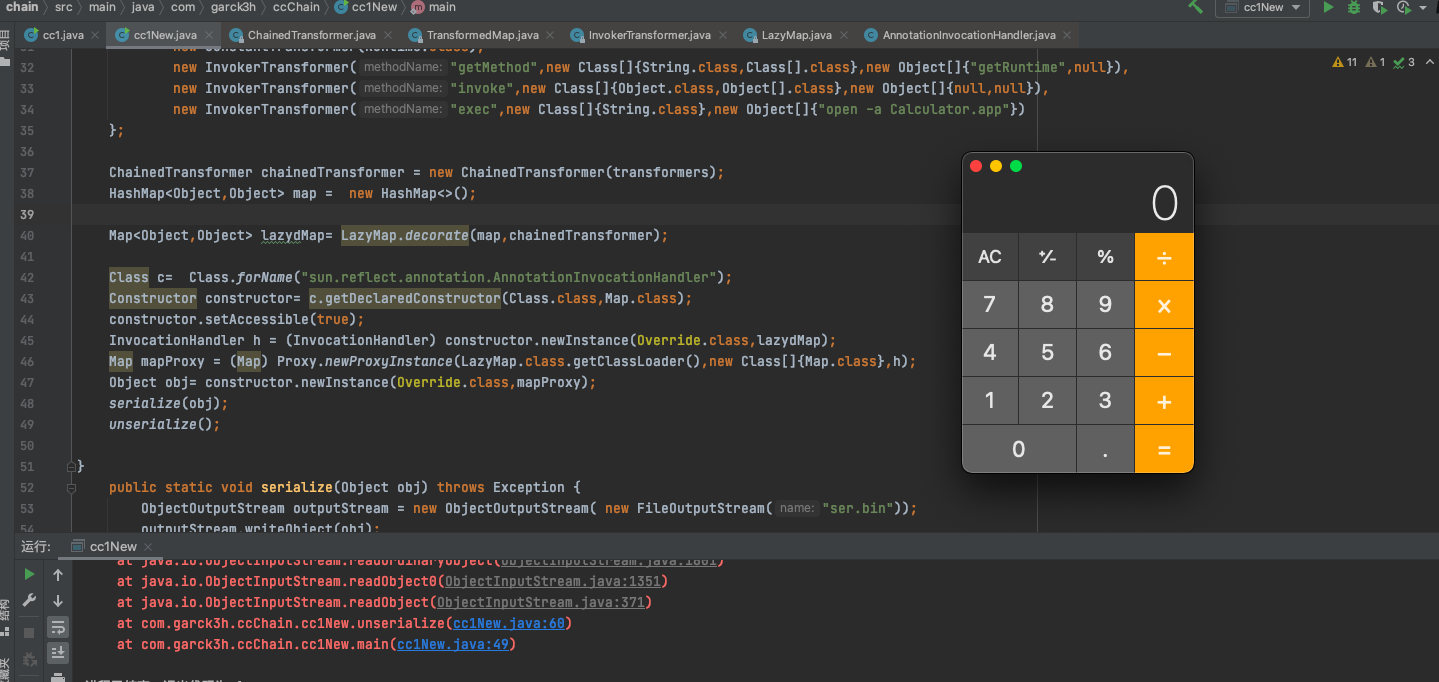Open the ObjectInputStream.java:1351 link
The height and width of the screenshot is (682, 1439).
tap(552, 581)
